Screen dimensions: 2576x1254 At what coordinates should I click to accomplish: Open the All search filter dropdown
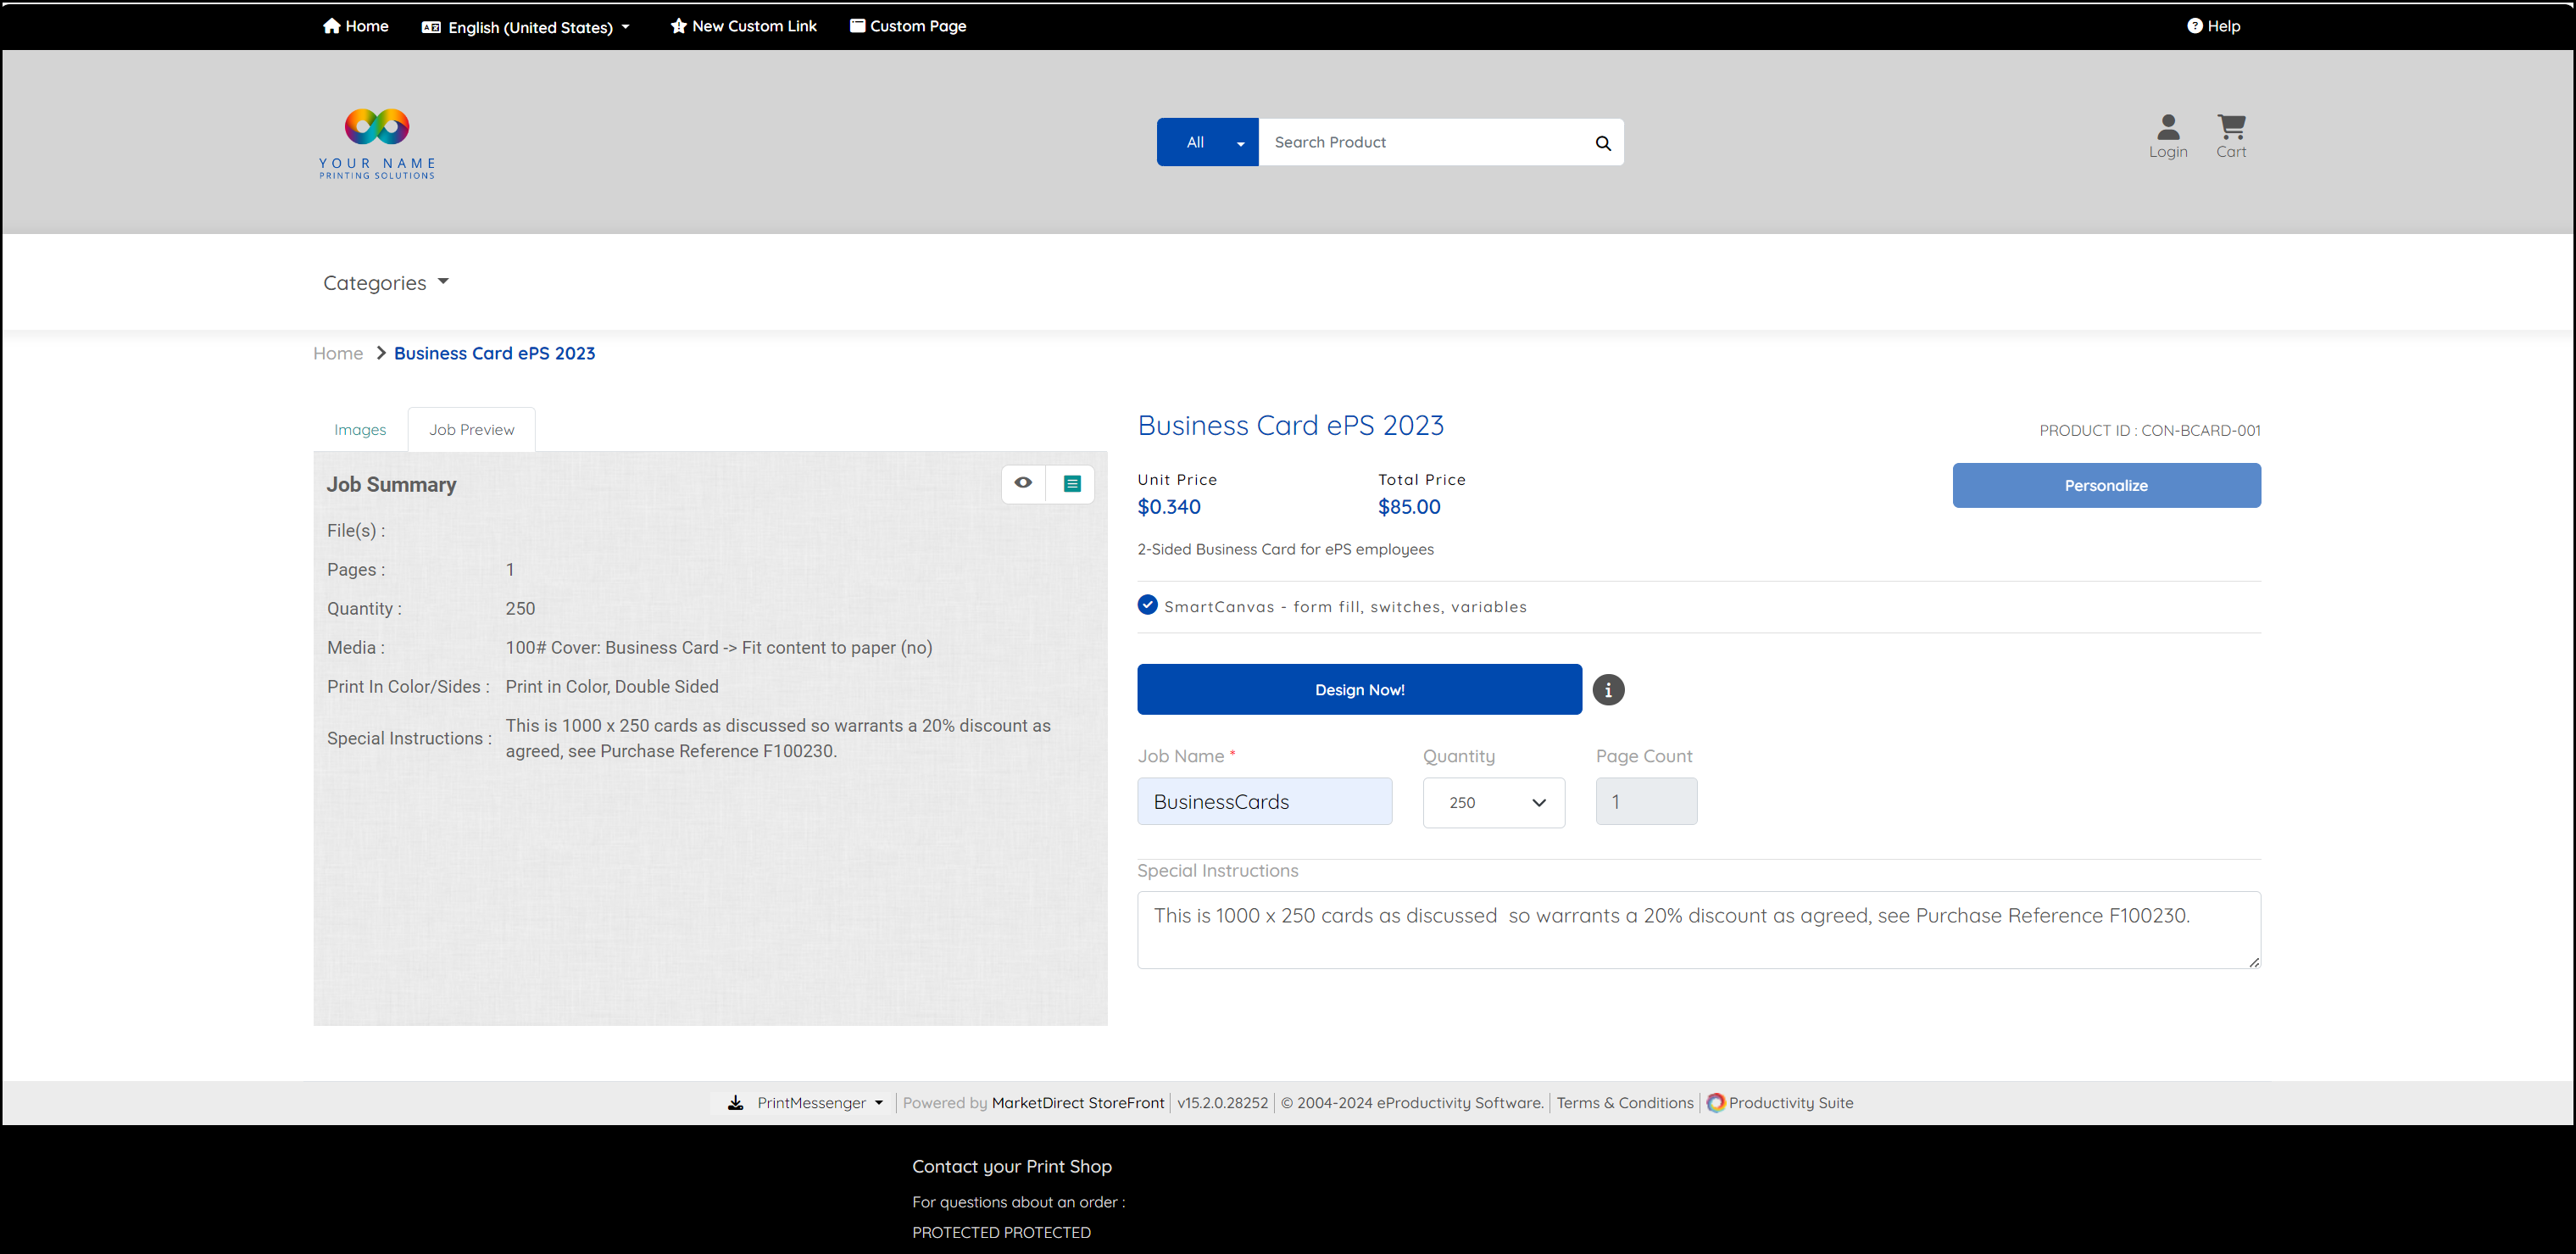coord(1207,143)
